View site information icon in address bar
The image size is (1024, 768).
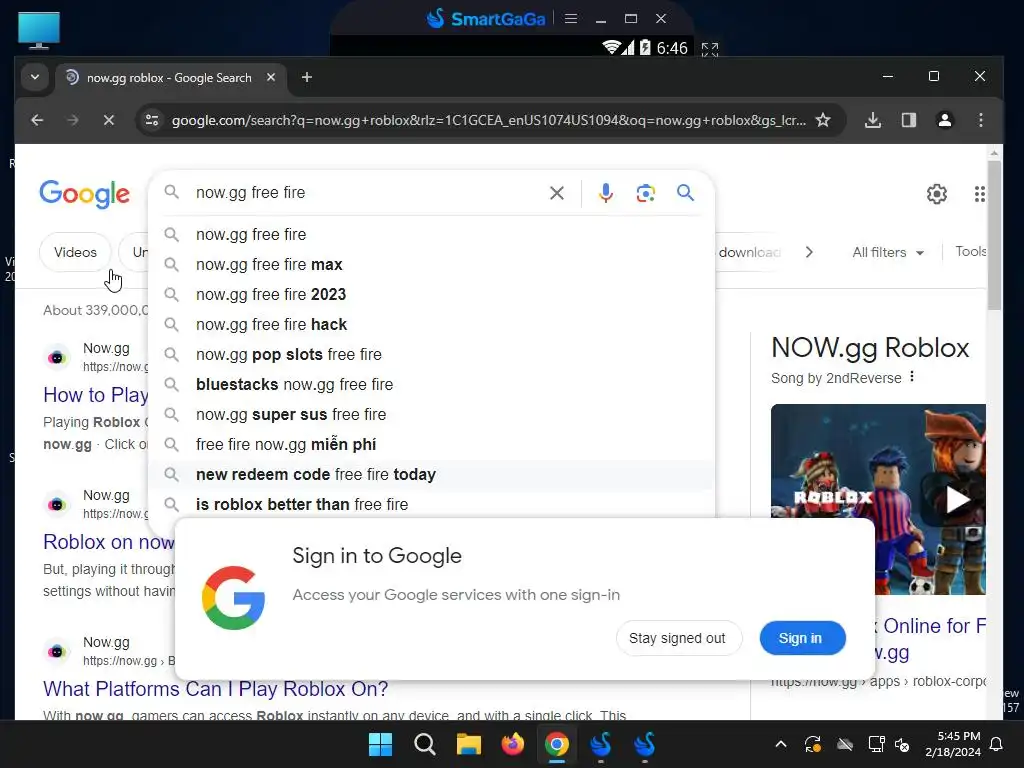(x=152, y=120)
